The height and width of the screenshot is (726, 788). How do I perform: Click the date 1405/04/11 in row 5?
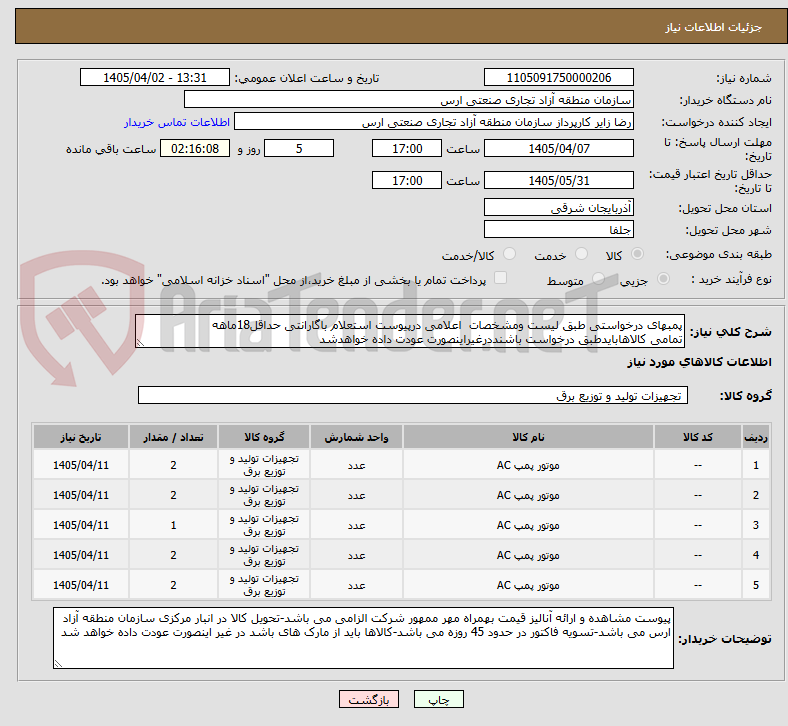(81, 585)
